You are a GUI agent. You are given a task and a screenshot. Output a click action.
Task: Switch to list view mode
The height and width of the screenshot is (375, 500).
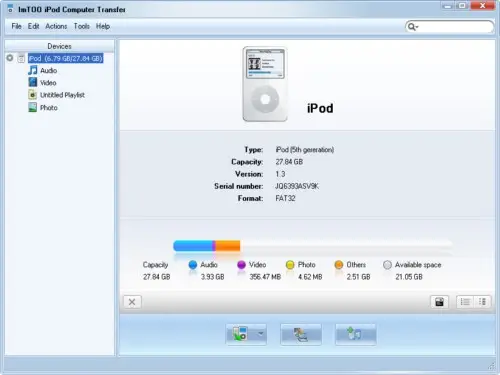click(465, 302)
